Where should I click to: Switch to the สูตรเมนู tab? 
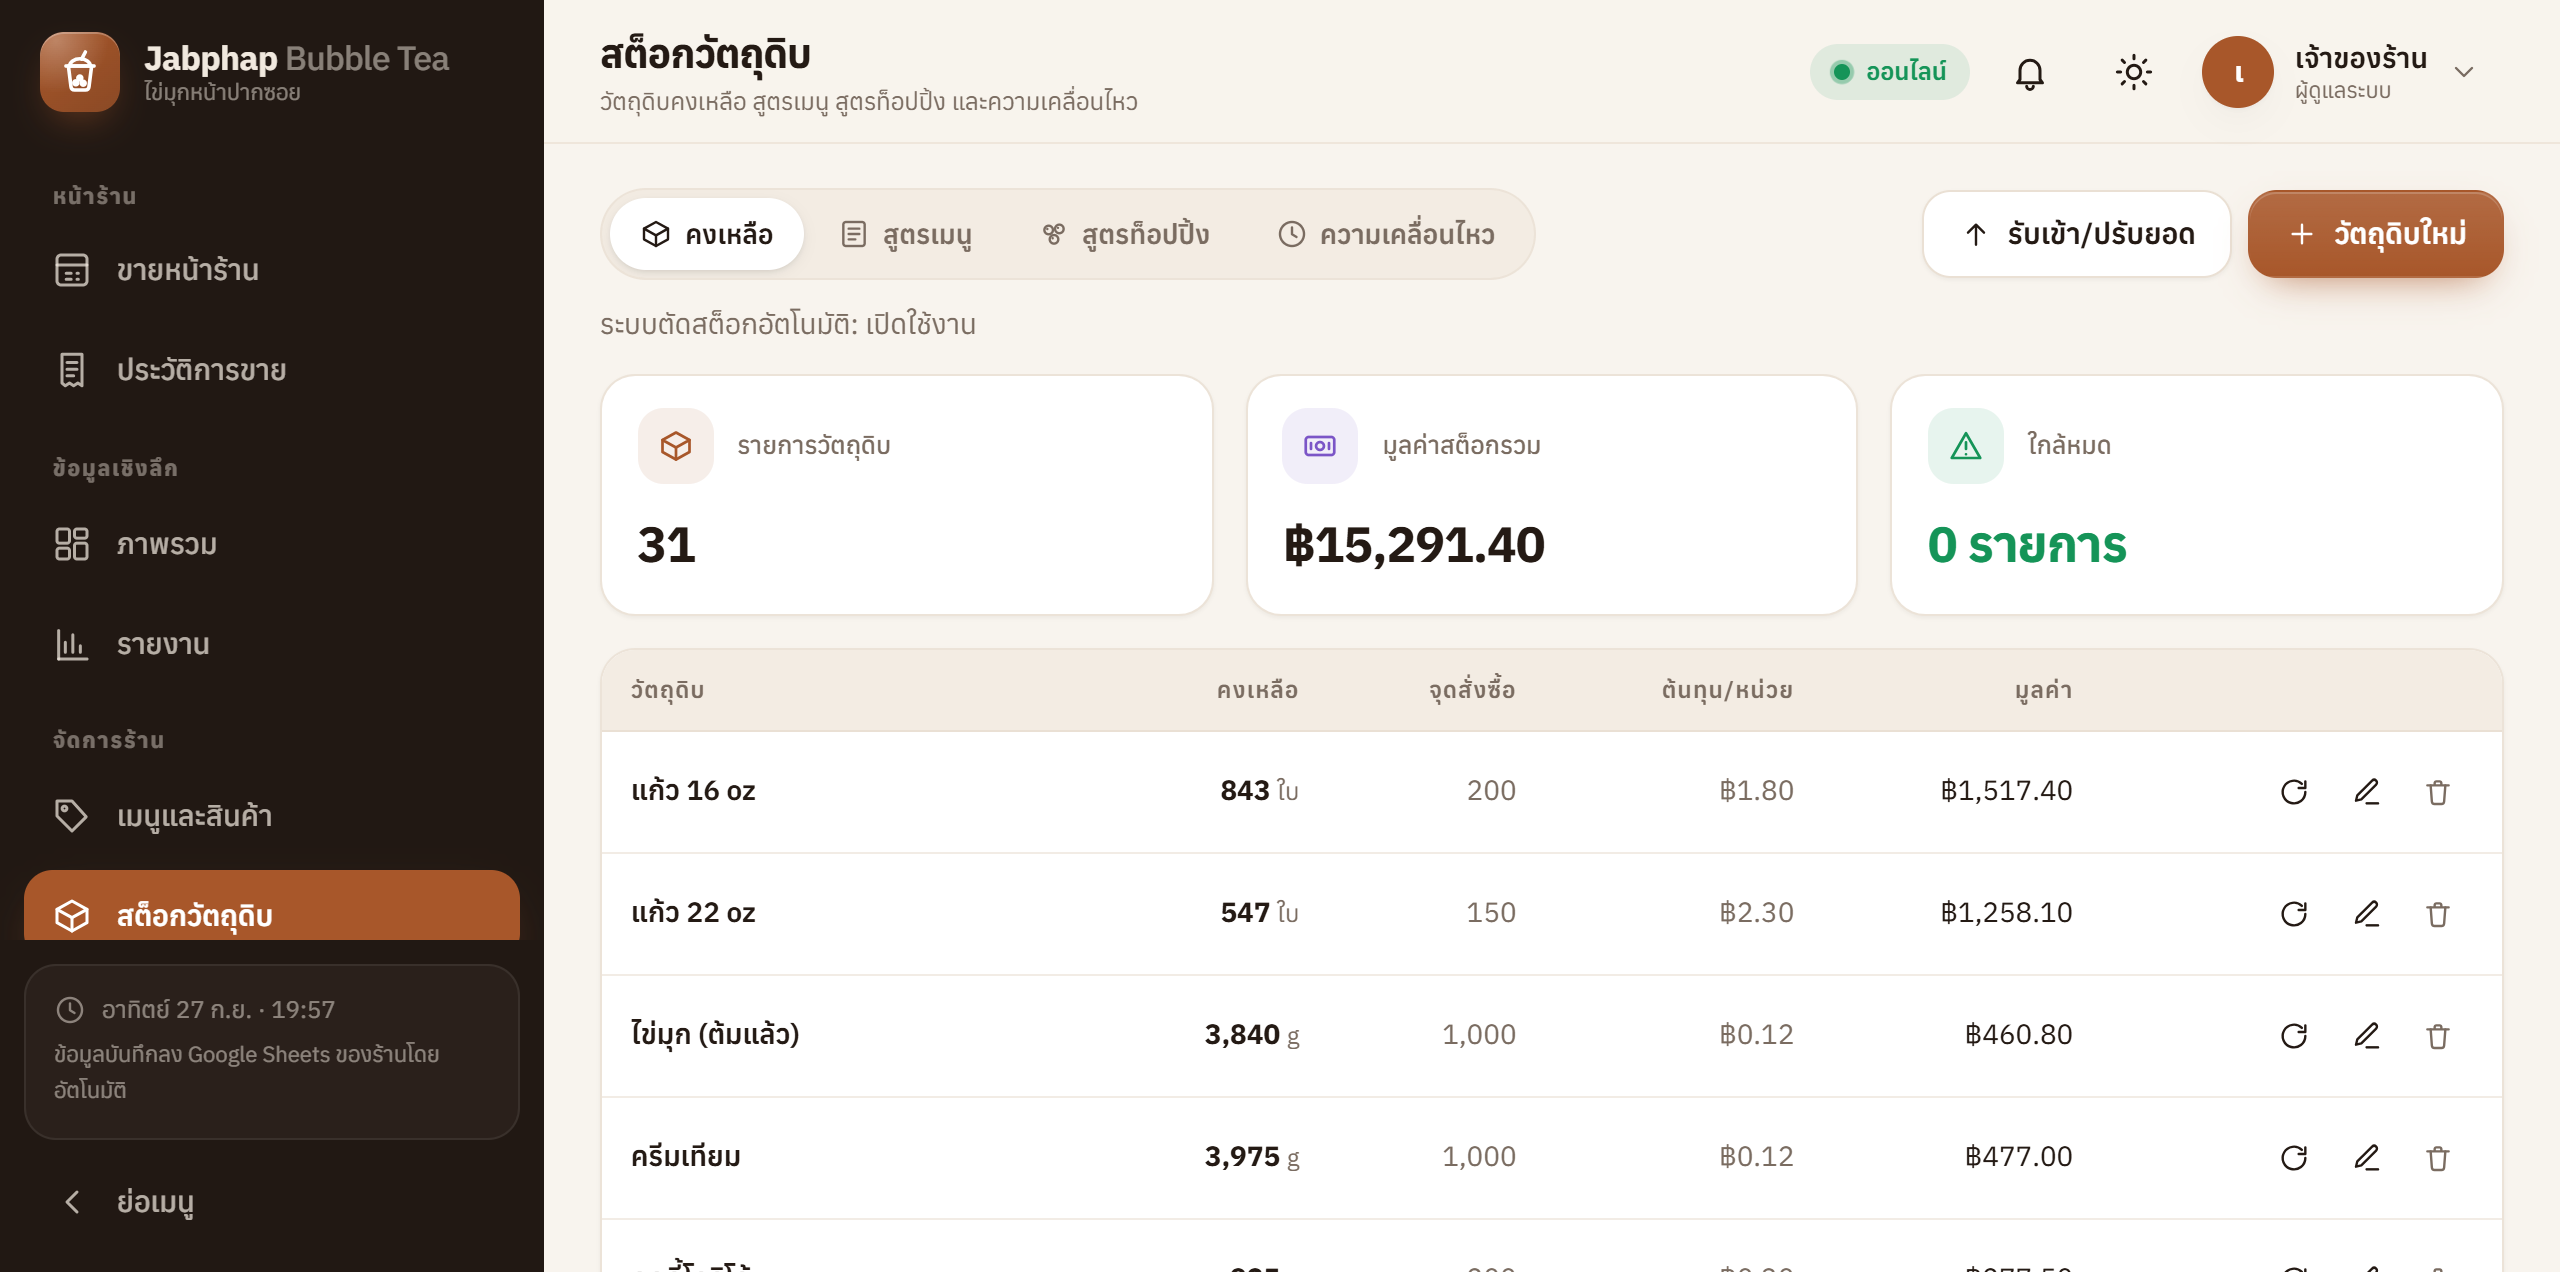906,234
